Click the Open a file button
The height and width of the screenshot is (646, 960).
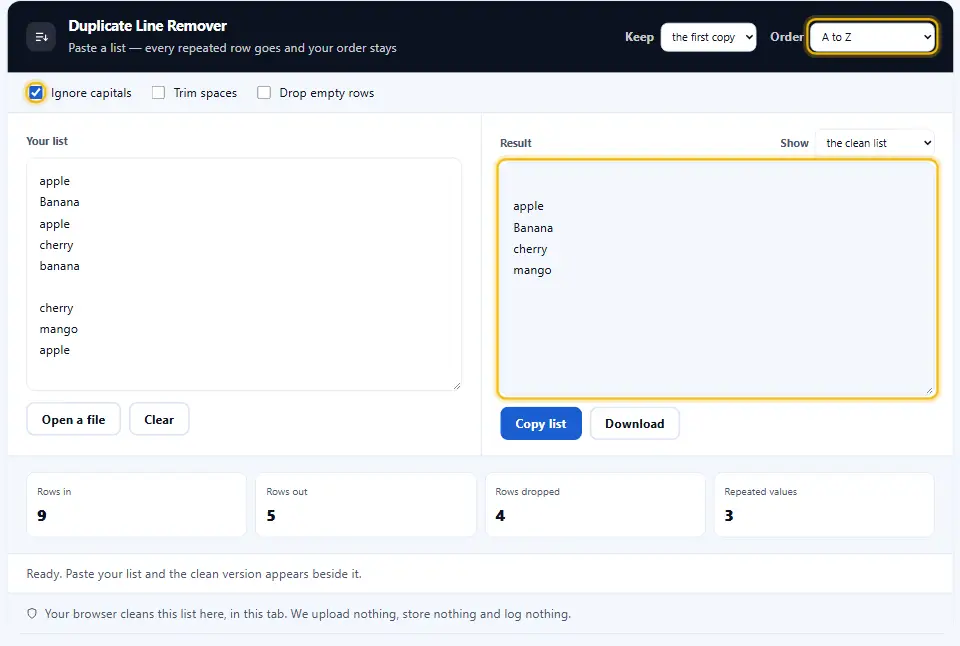pyautogui.click(x=73, y=419)
